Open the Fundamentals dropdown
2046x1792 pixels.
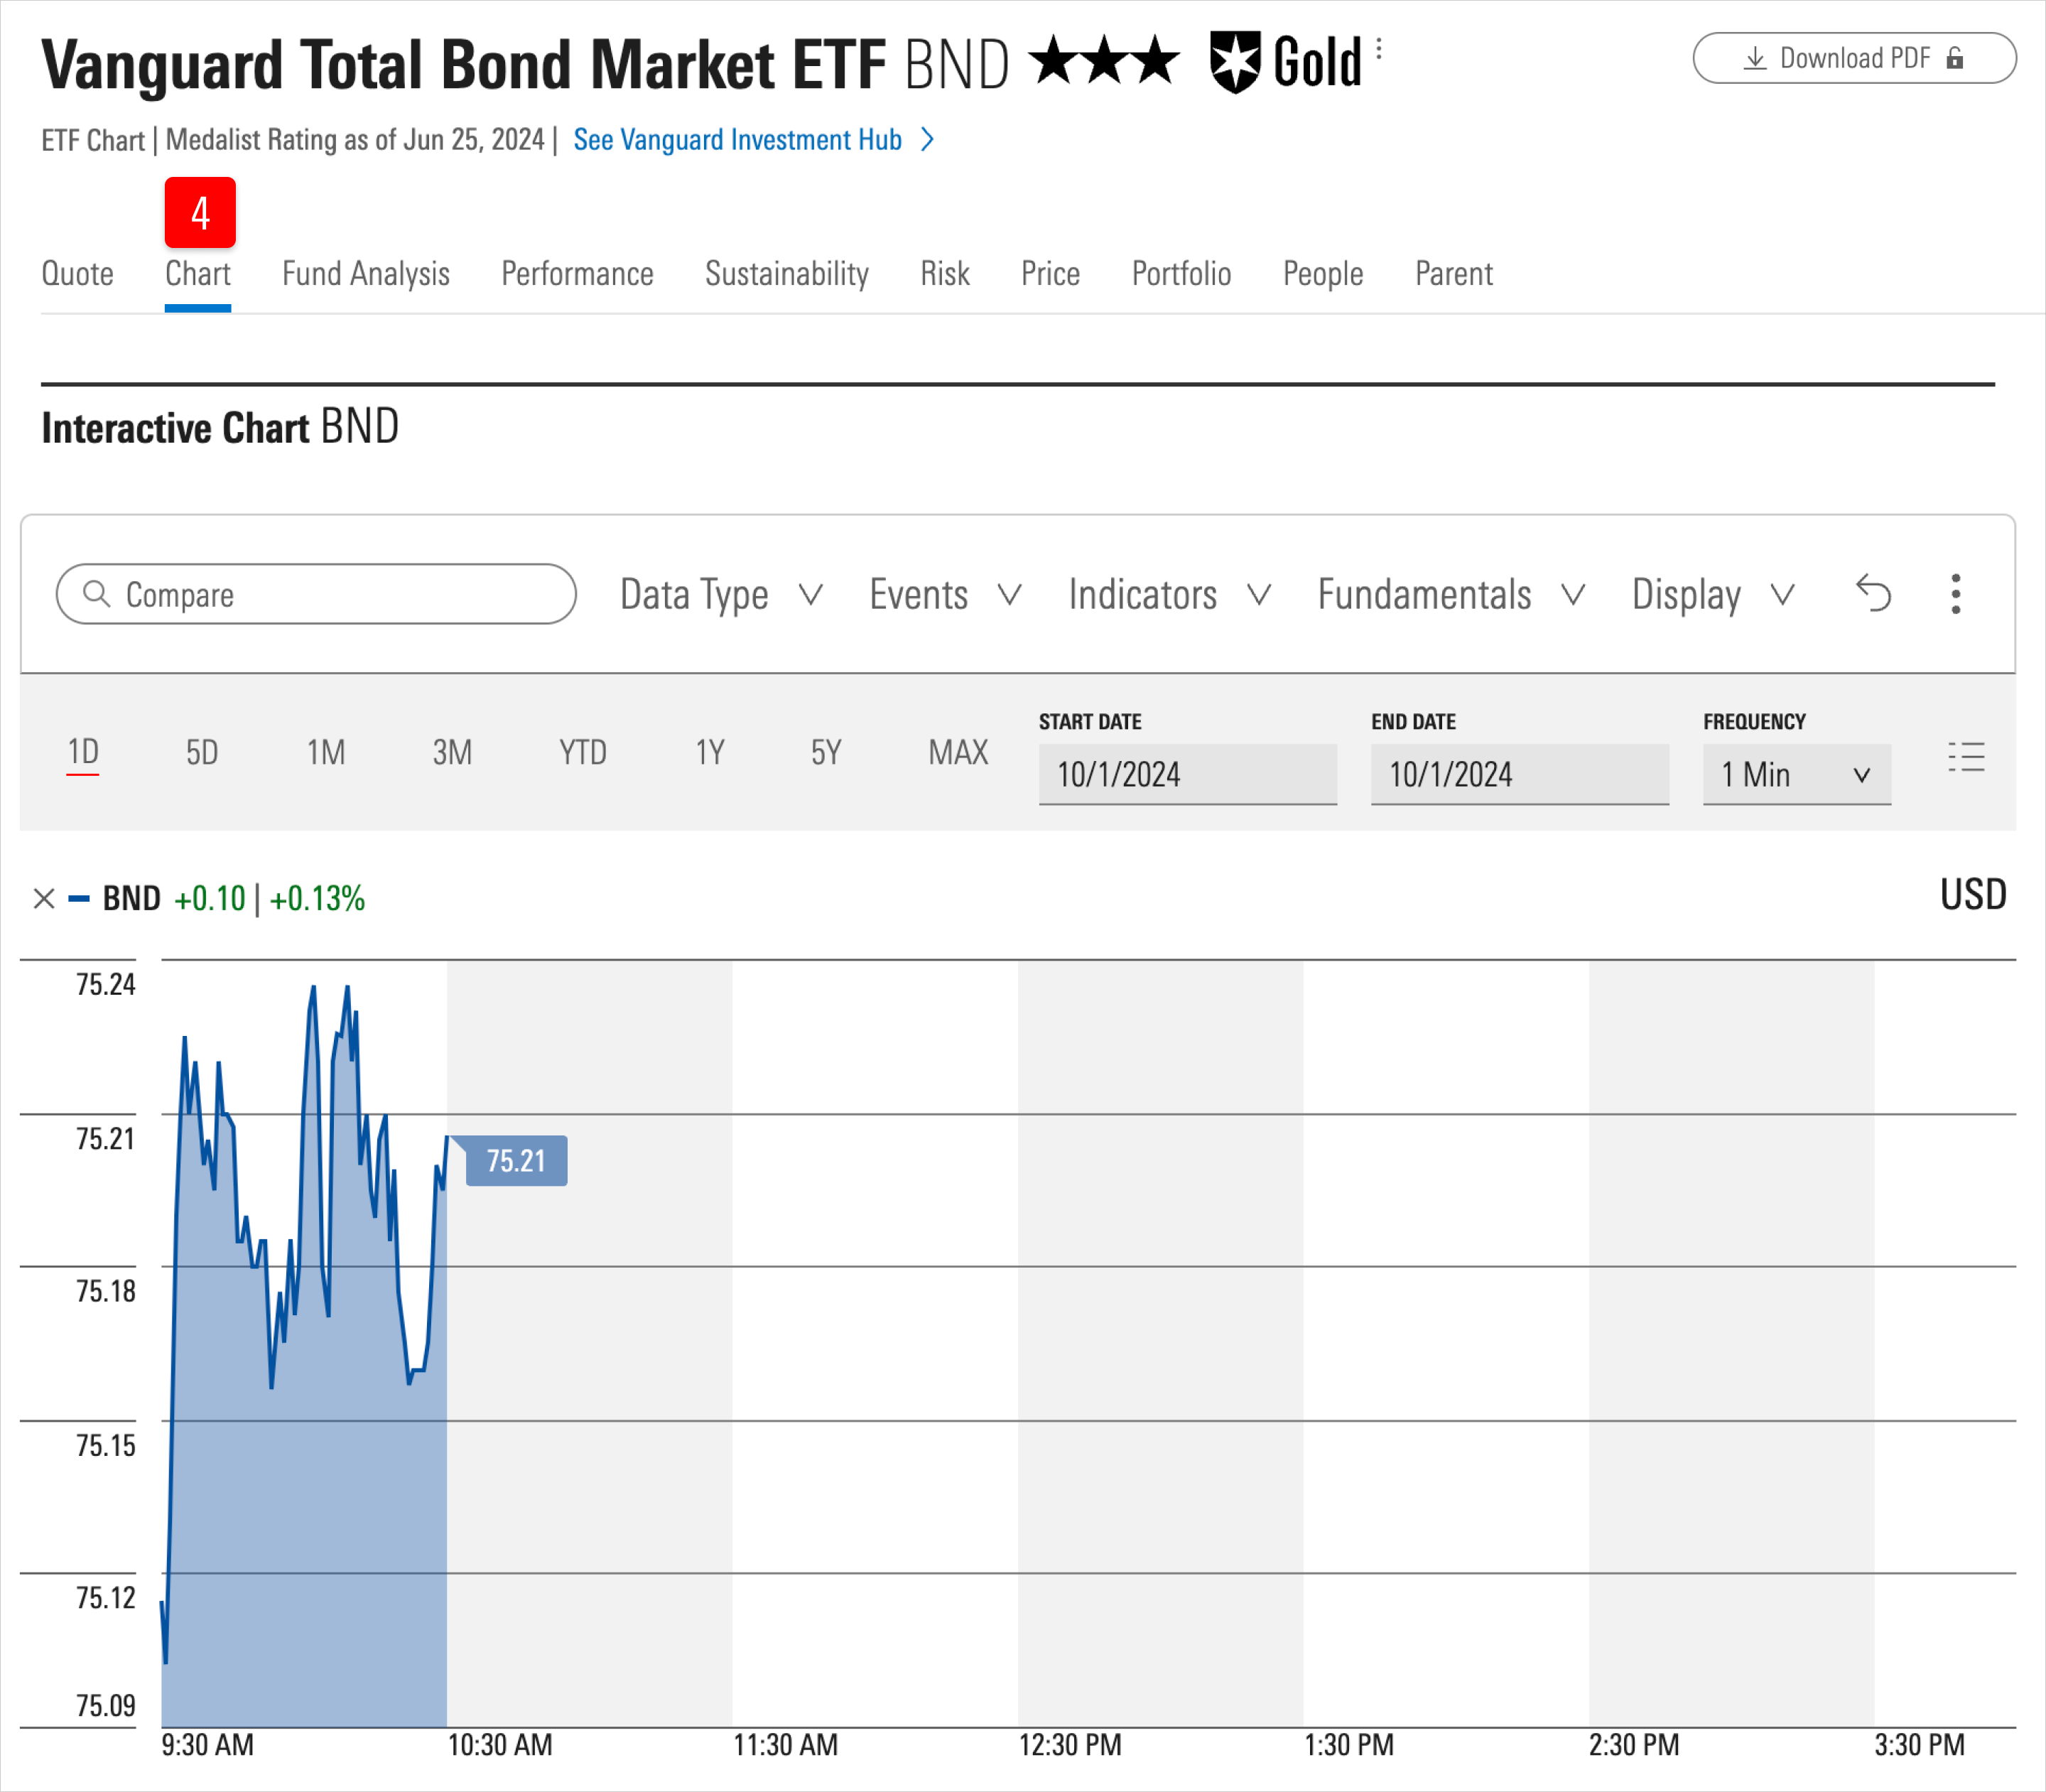coord(1452,594)
